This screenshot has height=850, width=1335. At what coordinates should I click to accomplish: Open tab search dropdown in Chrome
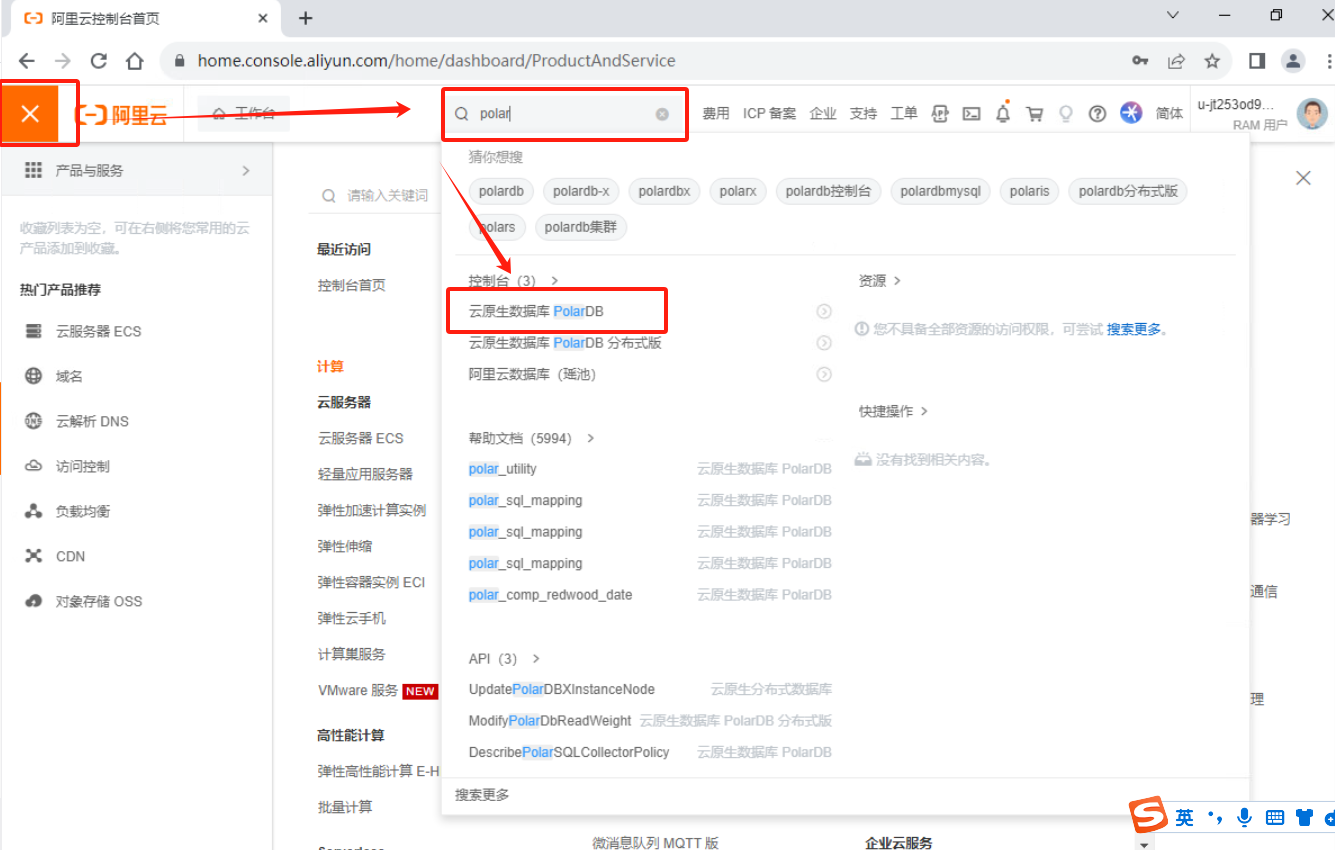tap(1174, 16)
